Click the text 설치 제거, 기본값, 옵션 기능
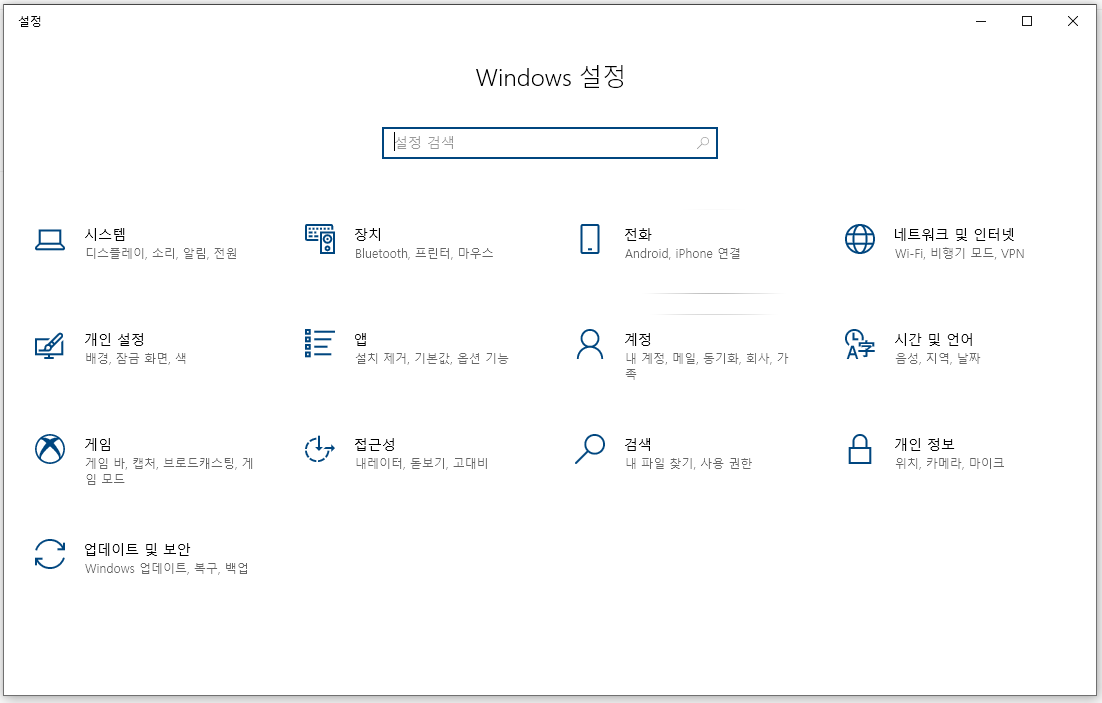This screenshot has width=1102, height=703. [x=432, y=358]
